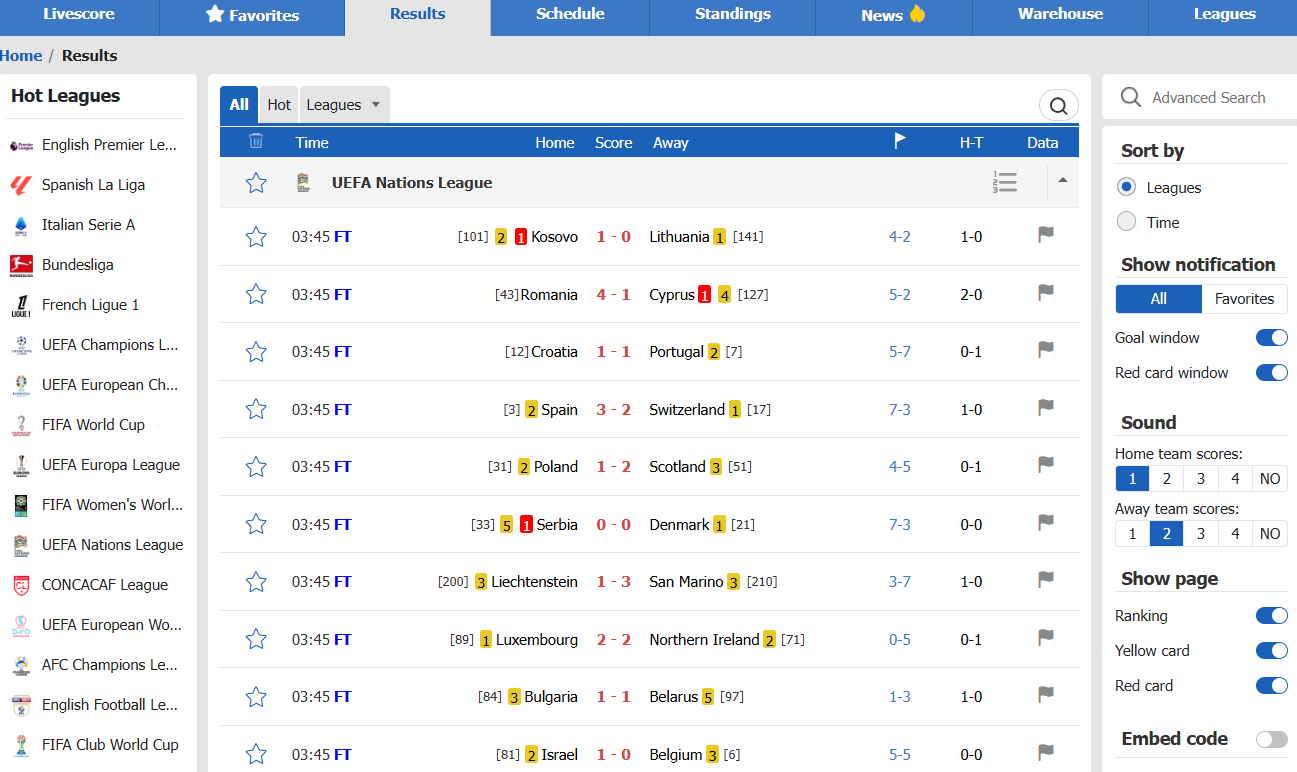Screen dimensions: 1297x772
Task: Select the Leagues sort radio button
Action: 1127,187
